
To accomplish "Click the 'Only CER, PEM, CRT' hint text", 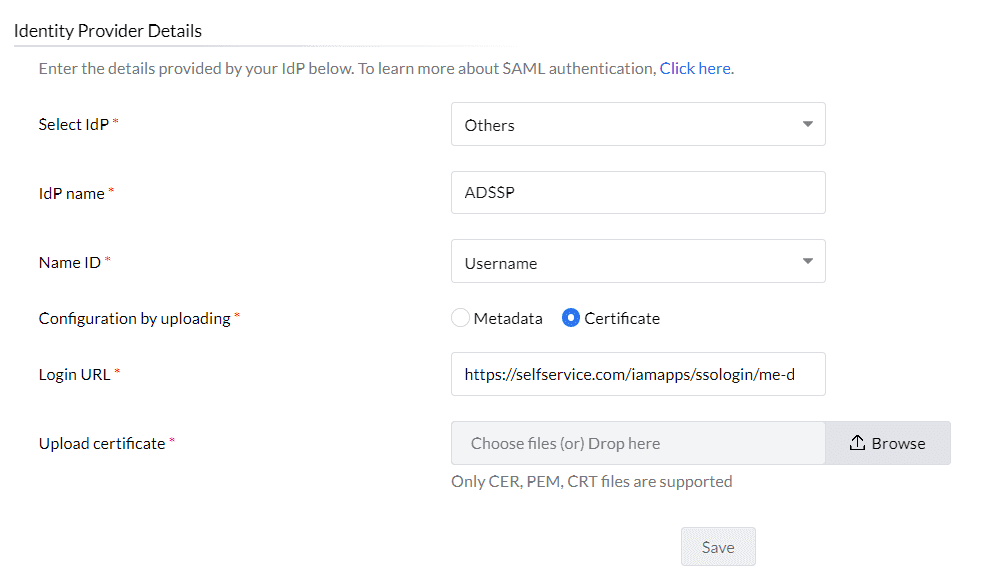I will (592, 481).
